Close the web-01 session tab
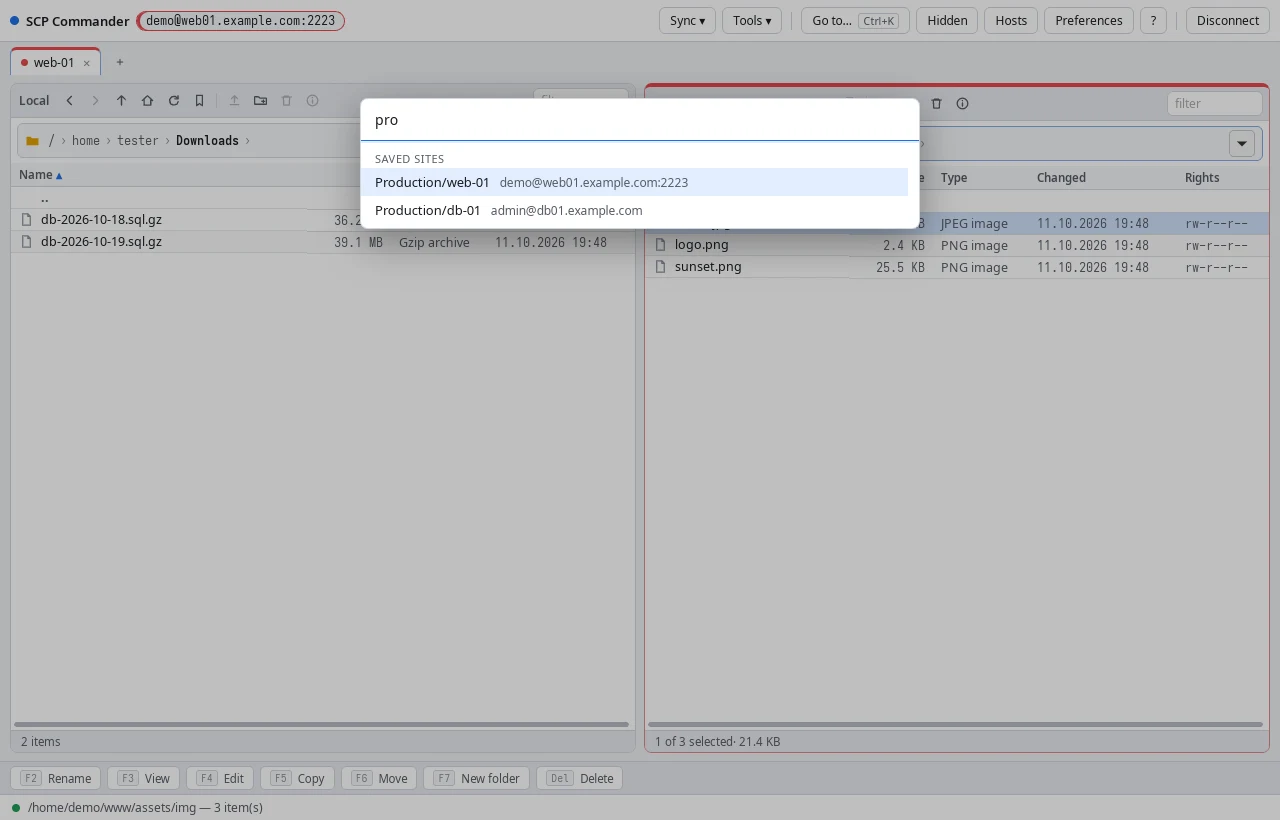 click(86, 63)
